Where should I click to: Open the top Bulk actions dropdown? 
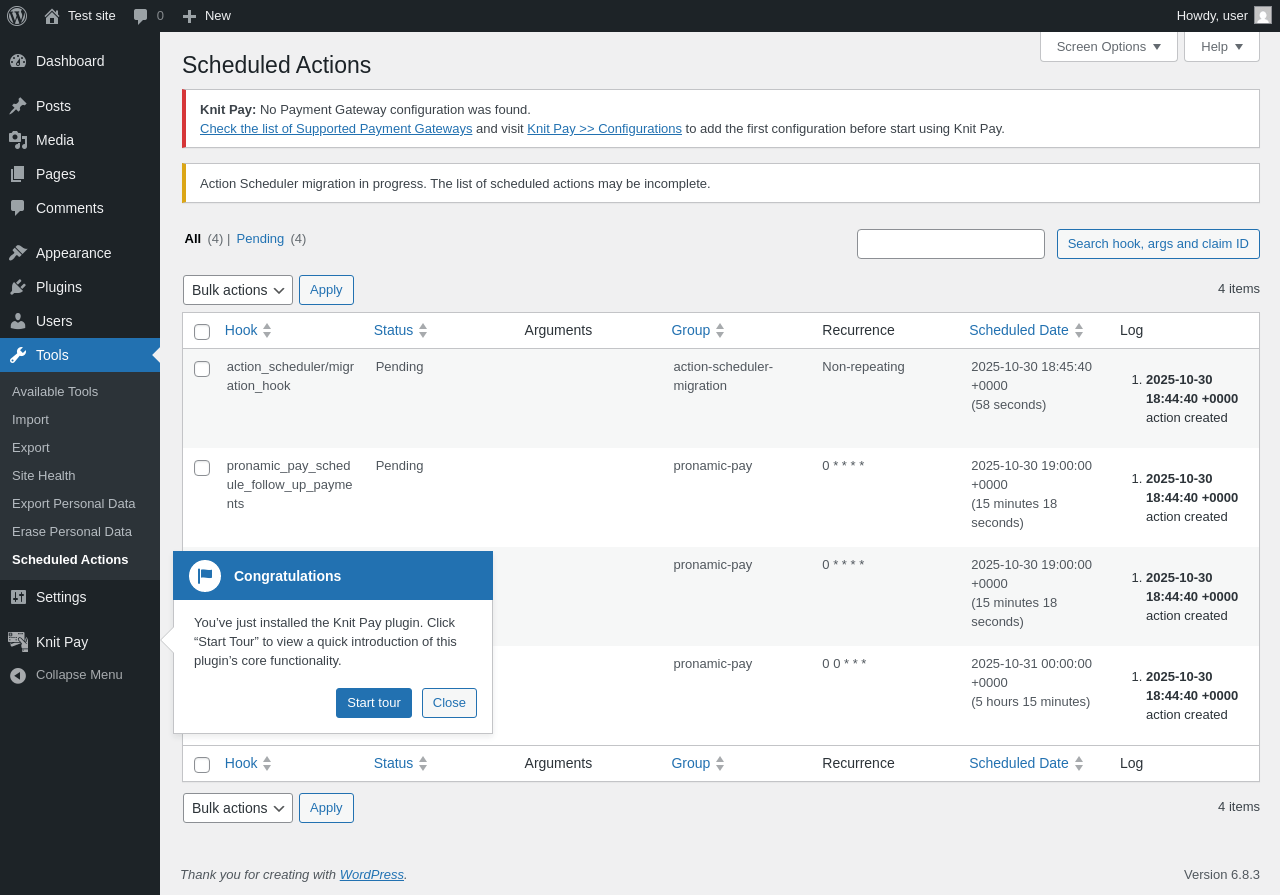[x=238, y=290]
